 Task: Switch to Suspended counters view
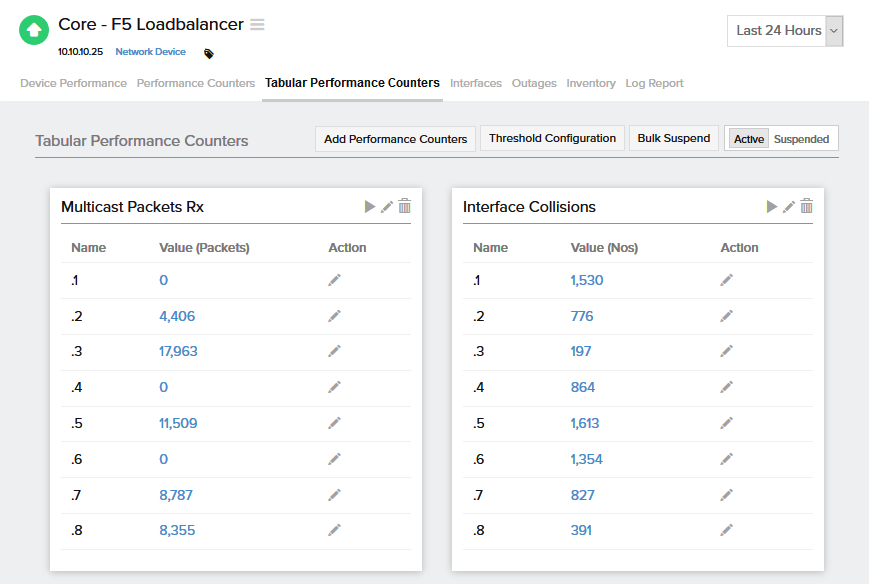point(801,139)
